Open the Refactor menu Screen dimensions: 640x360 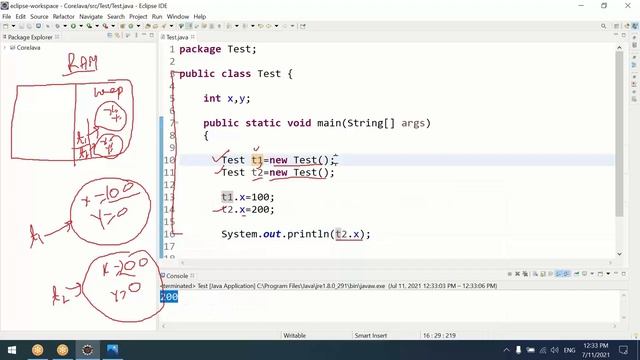pyautogui.click(x=64, y=17)
